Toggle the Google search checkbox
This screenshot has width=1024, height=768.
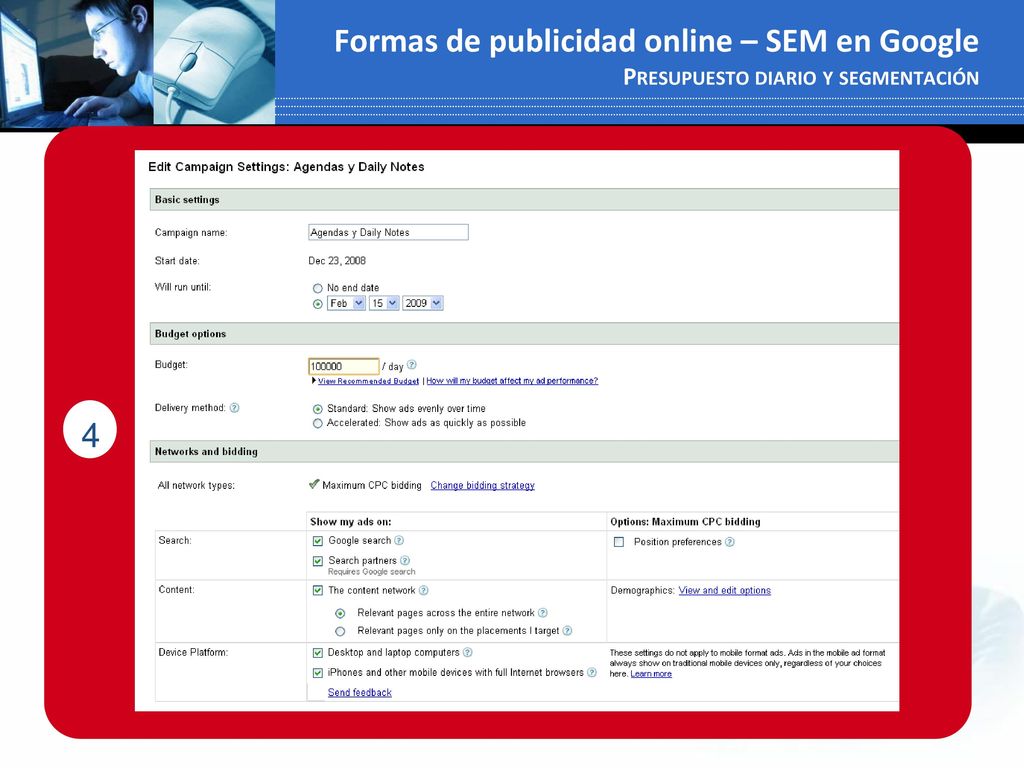pyautogui.click(x=318, y=541)
